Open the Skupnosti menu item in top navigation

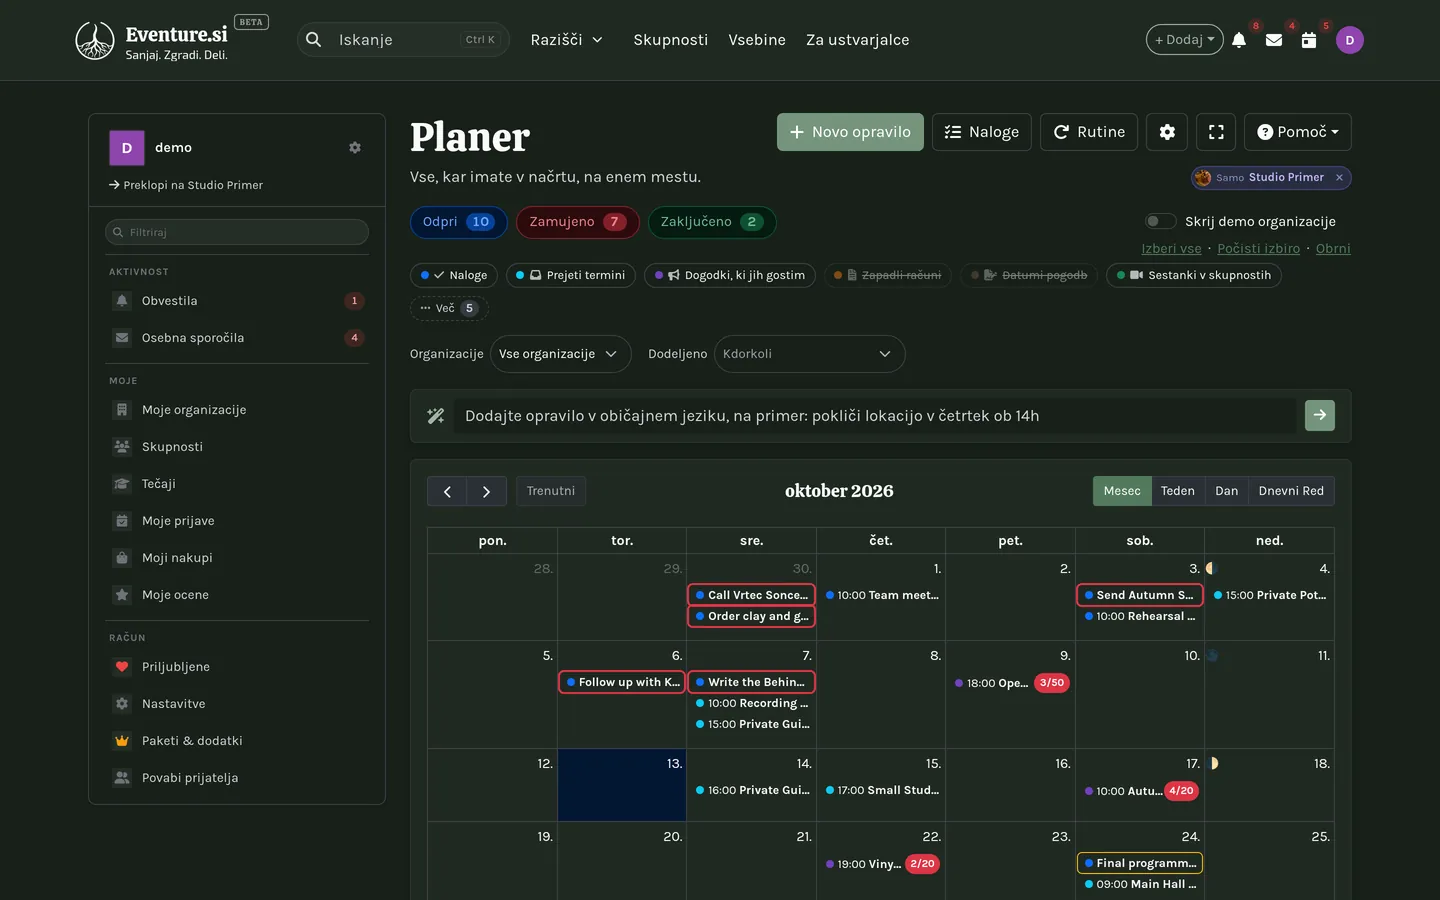[670, 40]
